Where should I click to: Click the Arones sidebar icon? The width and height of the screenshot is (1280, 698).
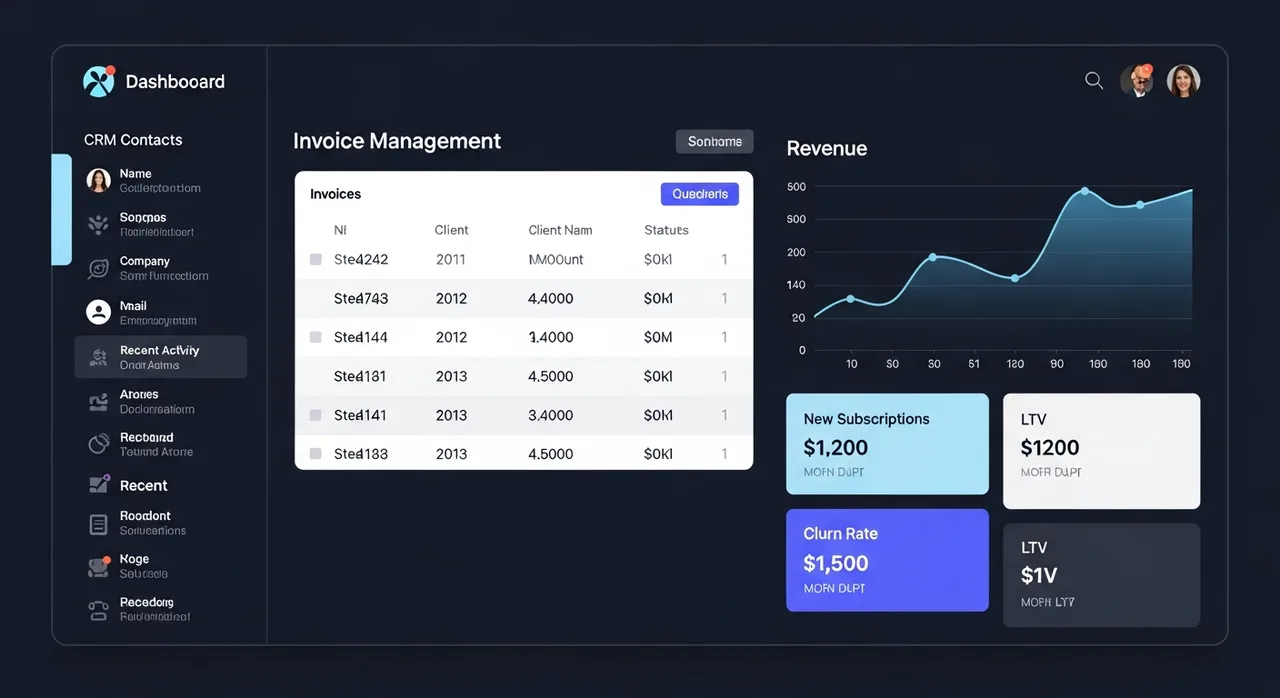click(98, 402)
